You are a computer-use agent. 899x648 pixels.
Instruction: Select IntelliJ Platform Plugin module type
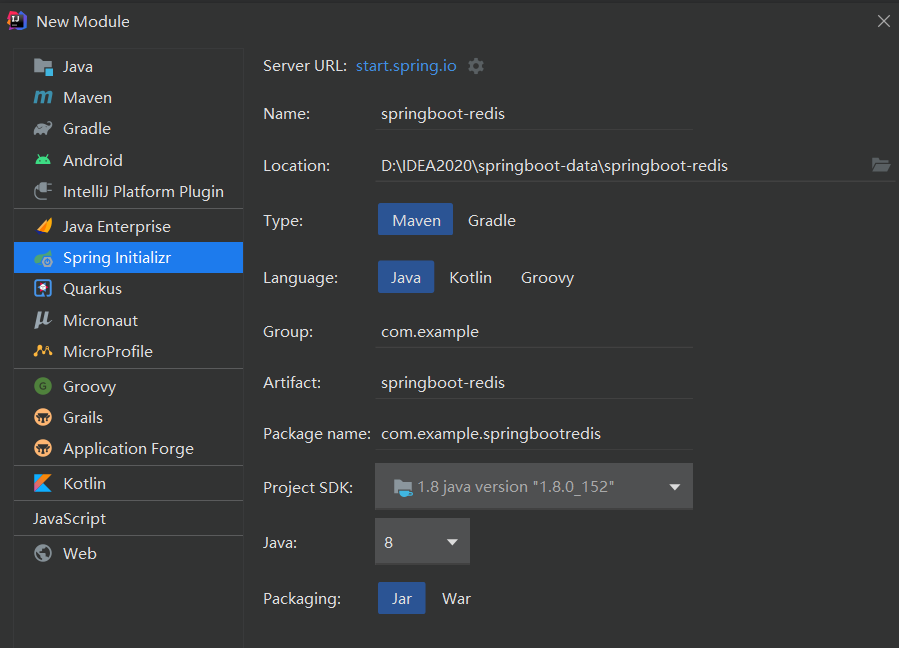click(x=128, y=192)
